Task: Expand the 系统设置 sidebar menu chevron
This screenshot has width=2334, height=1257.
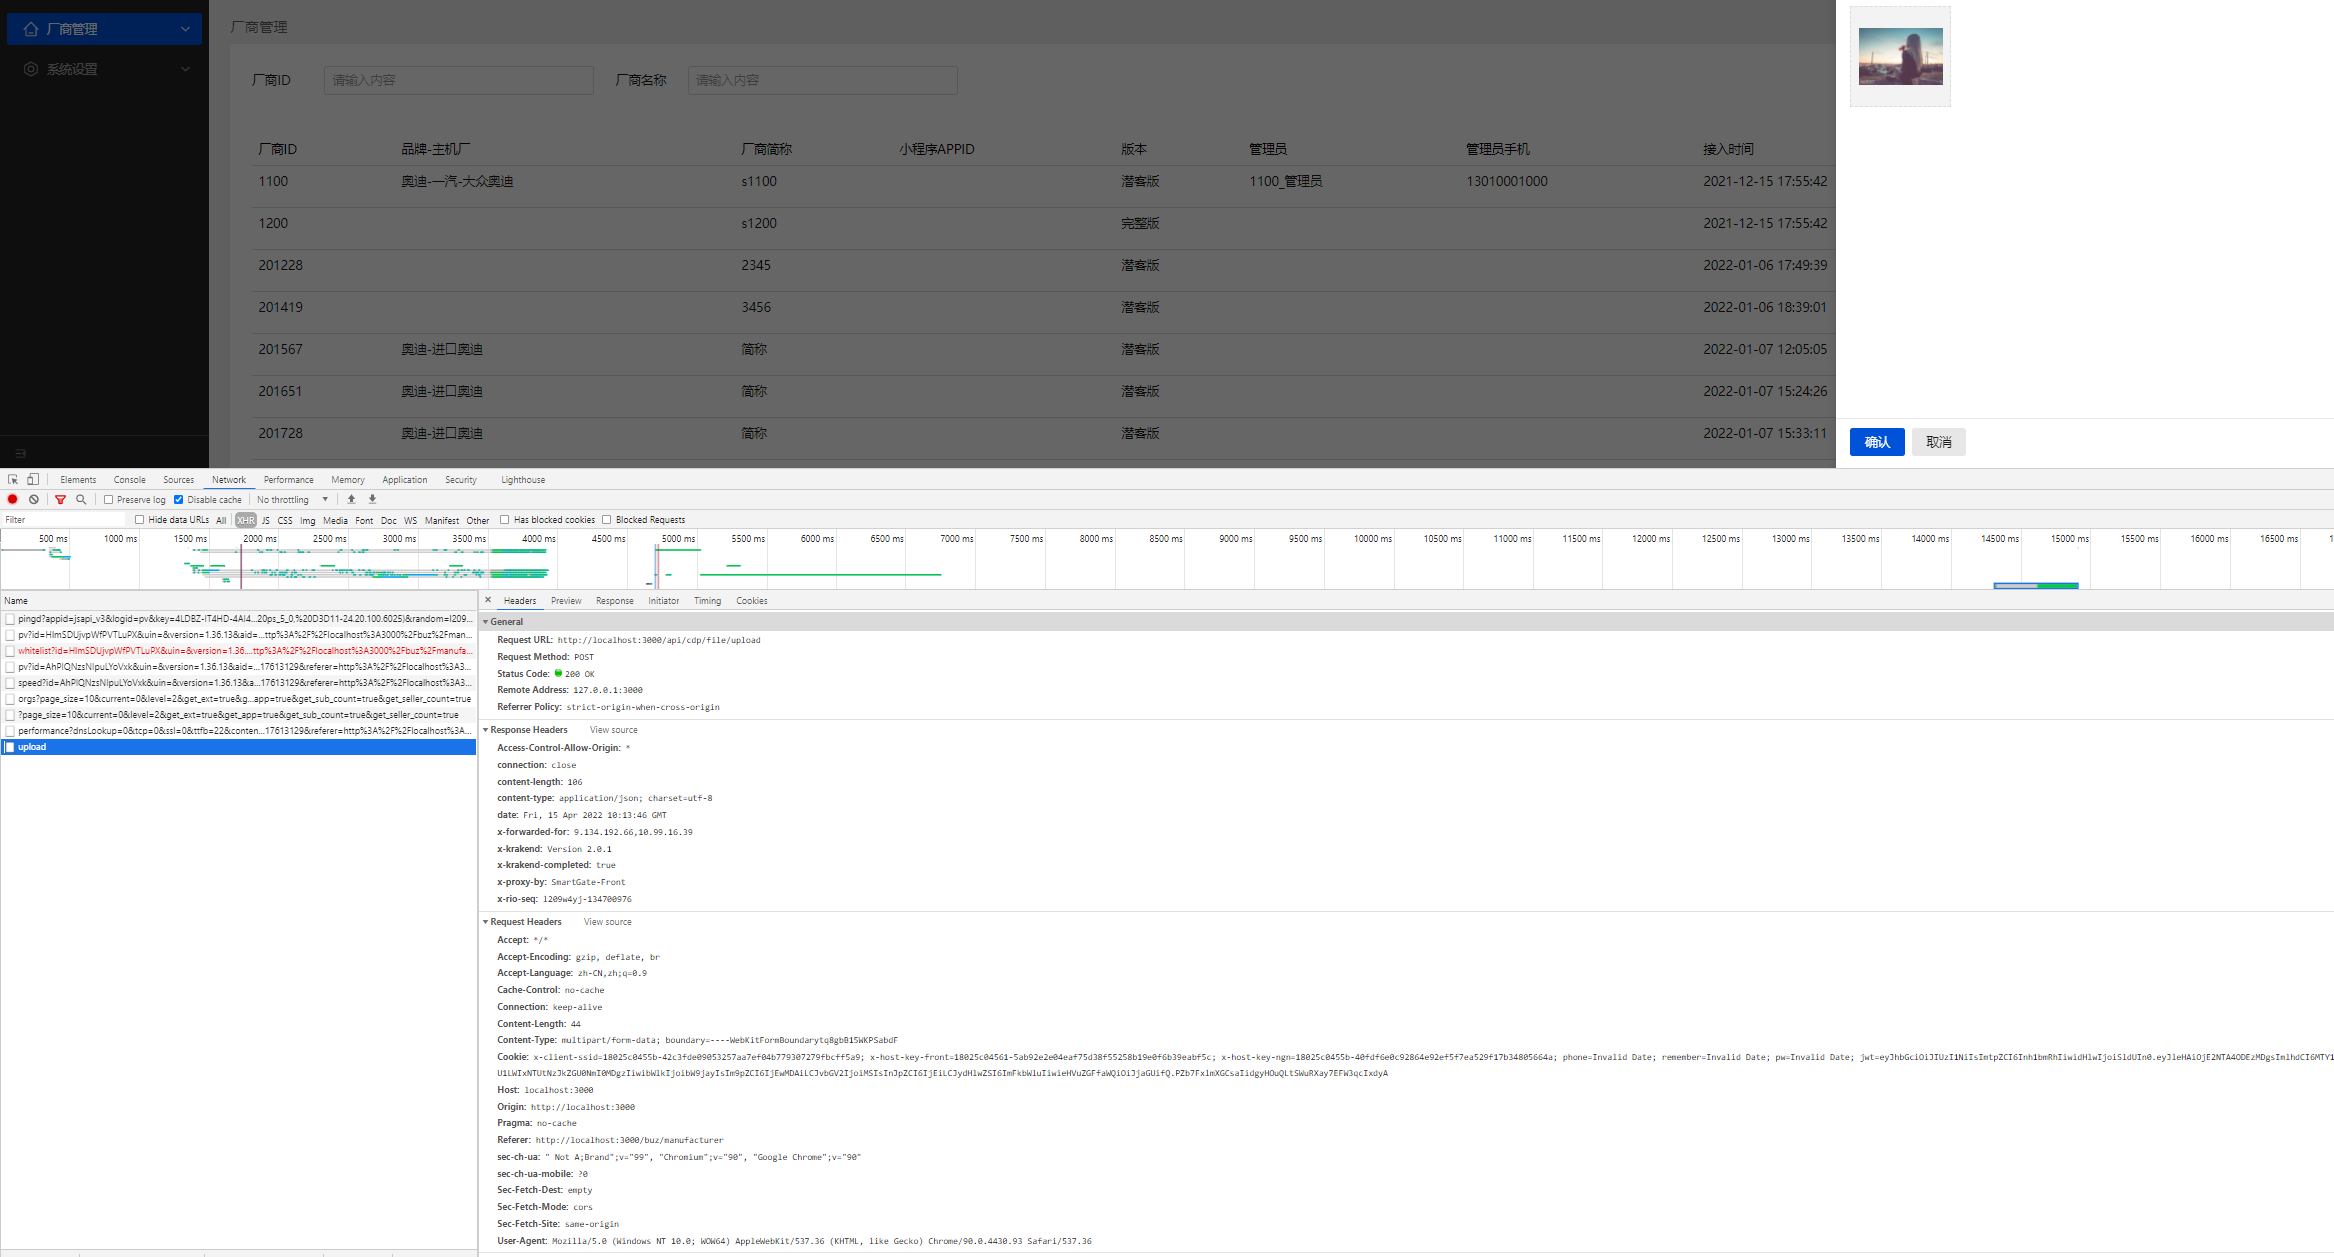Action: [x=185, y=69]
